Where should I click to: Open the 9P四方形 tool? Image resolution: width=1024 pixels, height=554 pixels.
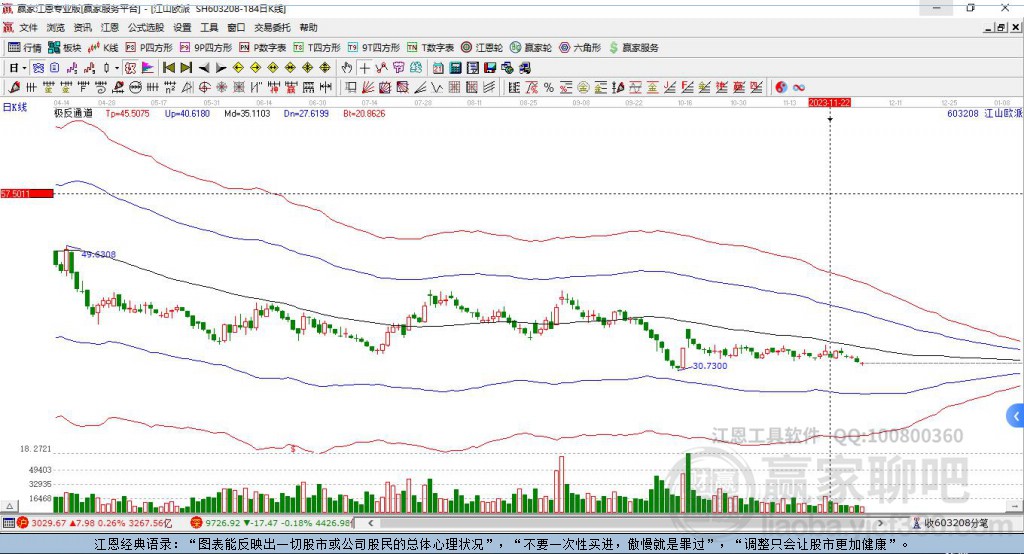point(206,48)
